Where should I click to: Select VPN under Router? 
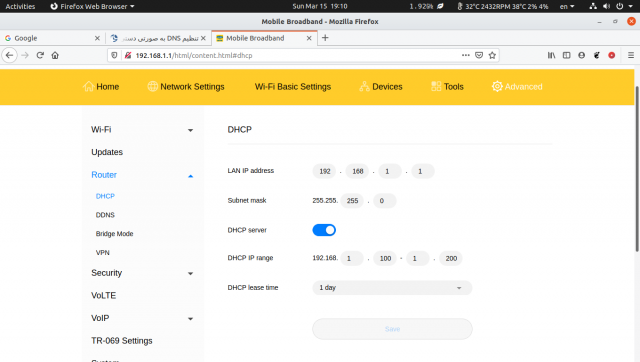click(103, 253)
